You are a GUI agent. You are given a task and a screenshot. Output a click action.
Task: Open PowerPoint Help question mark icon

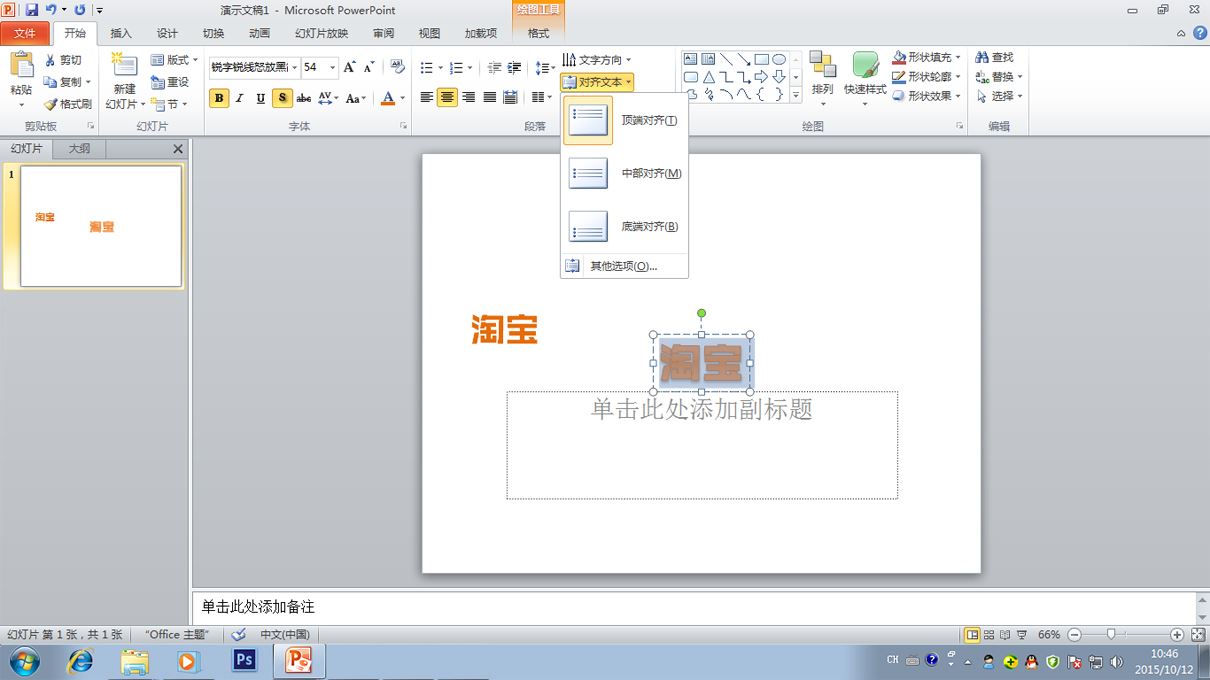click(1200, 33)
